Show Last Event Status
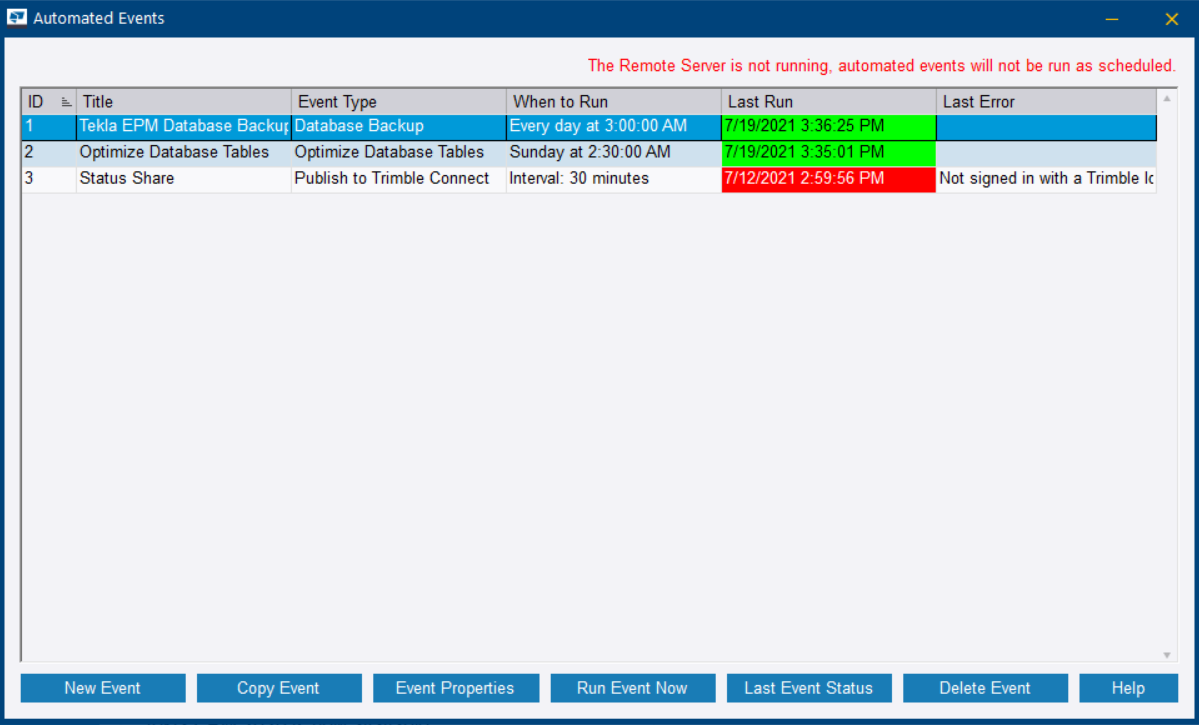The image size is (1199, 725). point(809,688)
